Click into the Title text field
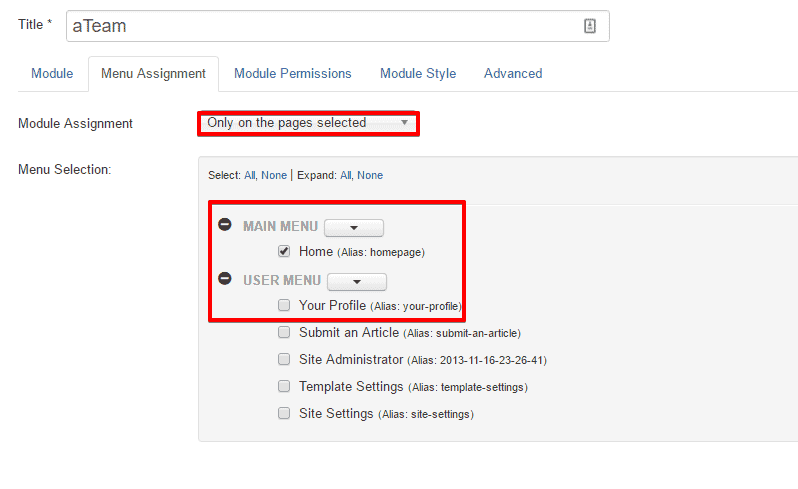This screenshot has height=489, width=798. 320,27
